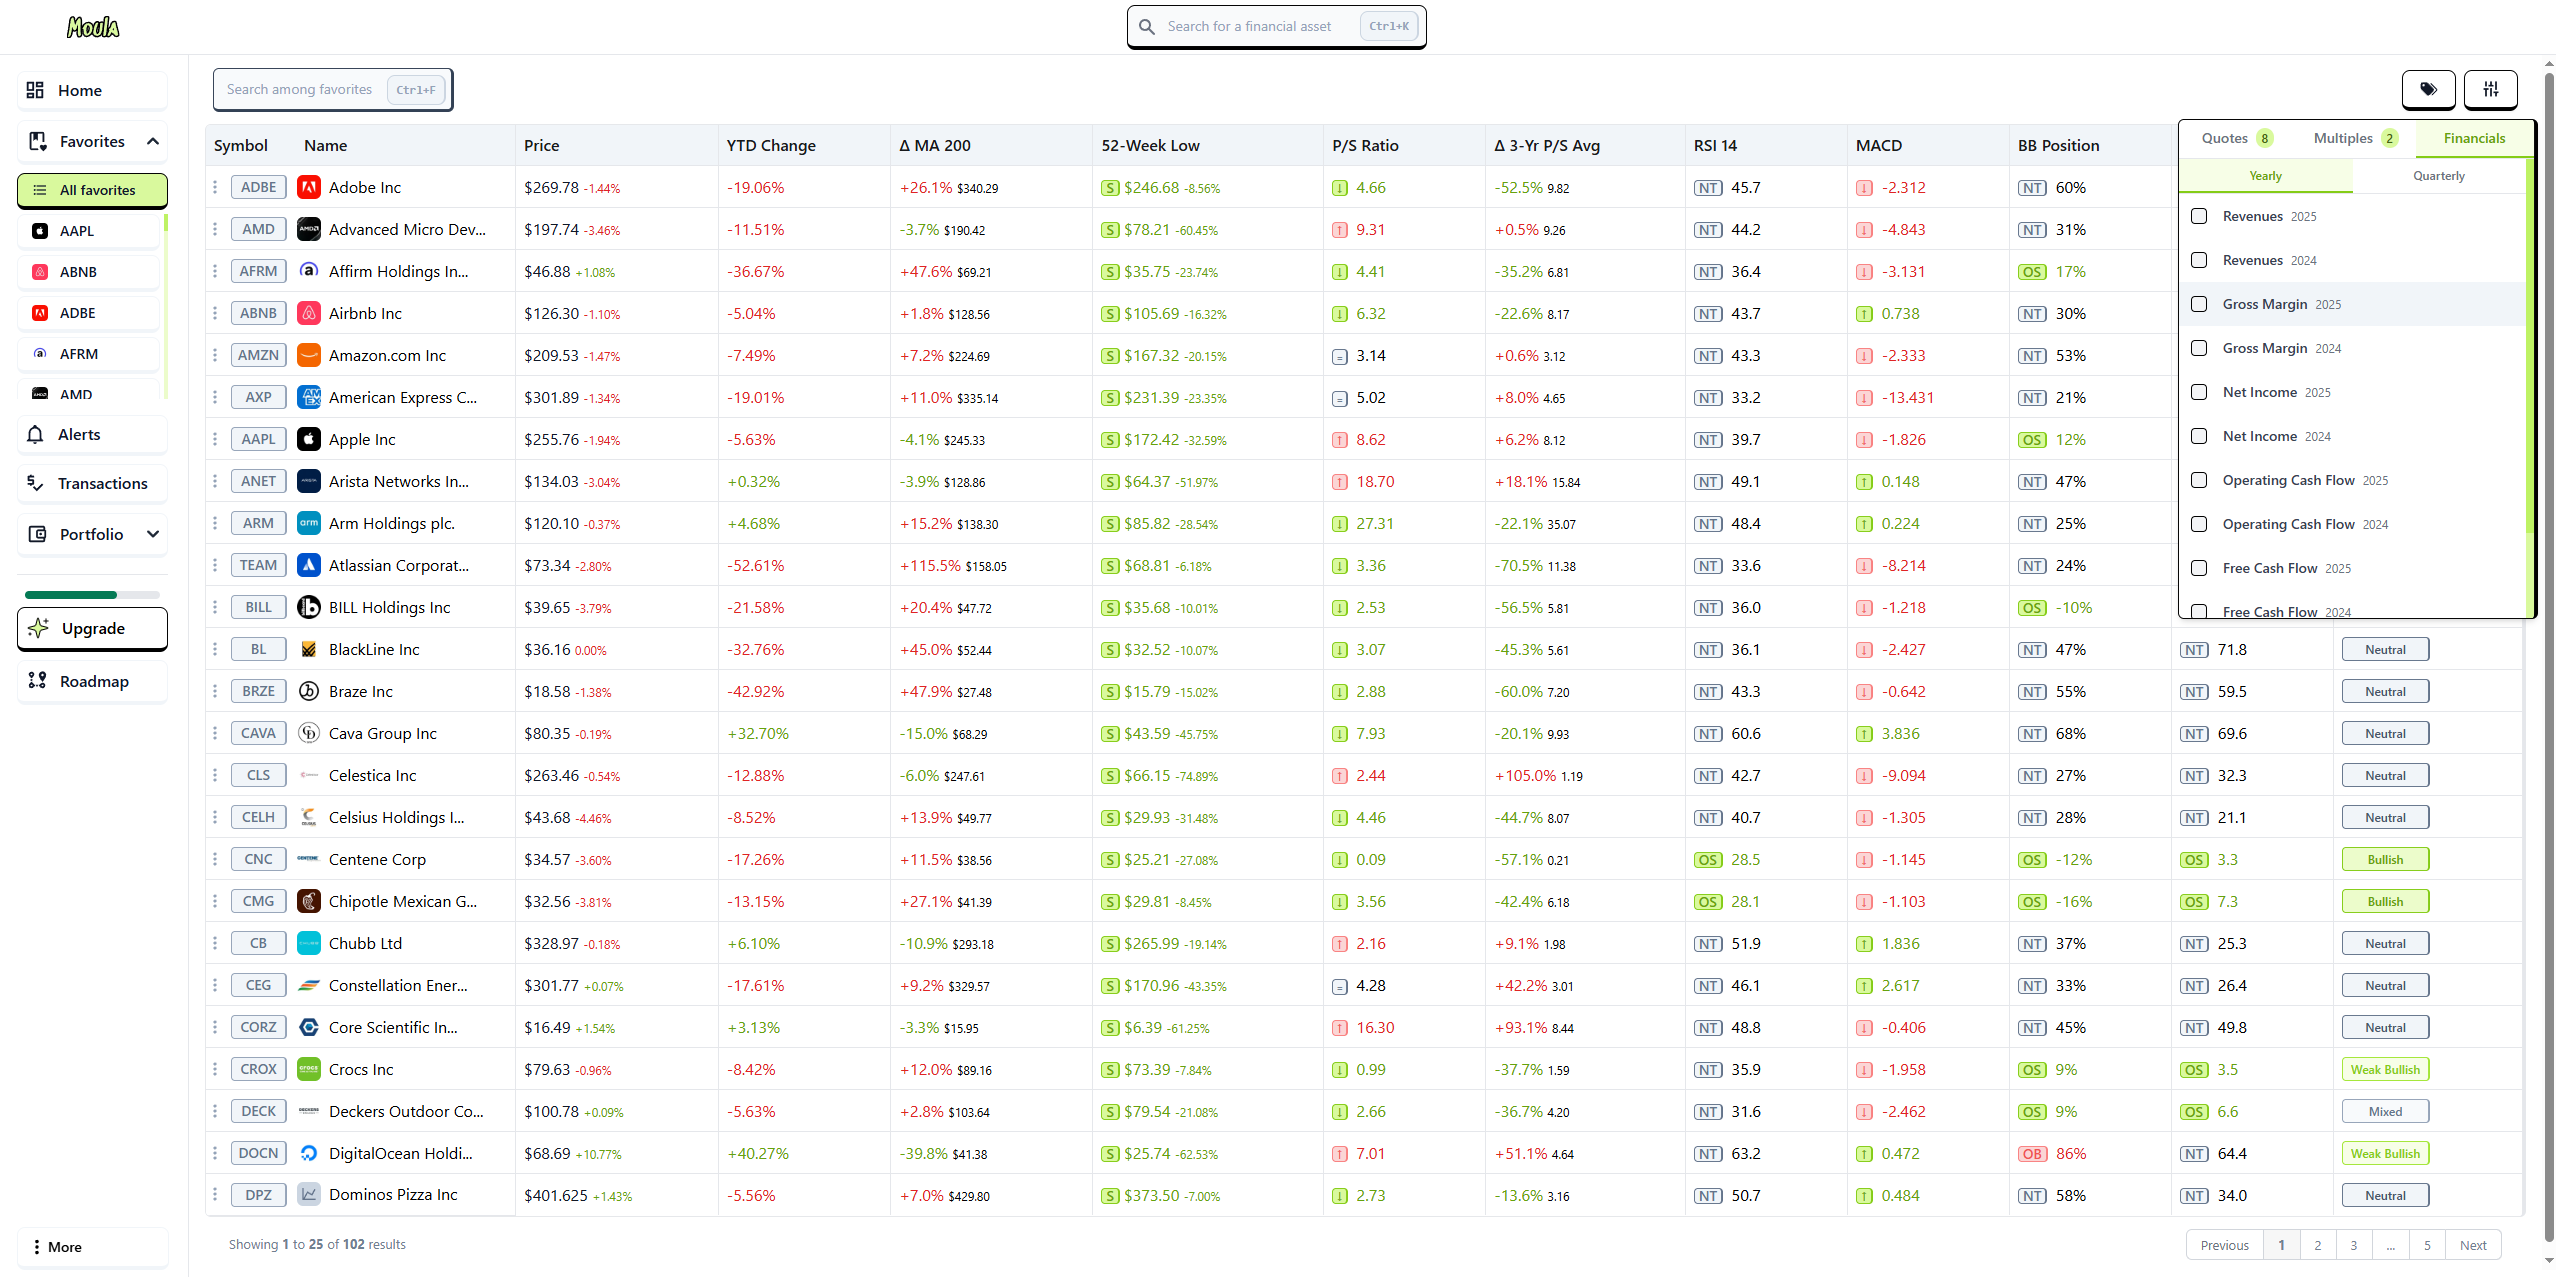This screenshot has width=2556, height=1277.
Task: Check the Gross Margin 2024 box
Action: [2199, 348]
